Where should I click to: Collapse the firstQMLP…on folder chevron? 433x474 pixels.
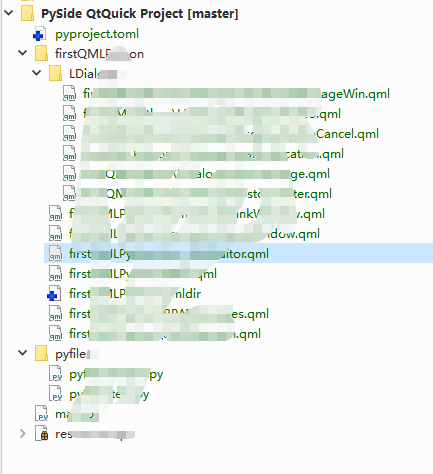[x=23, y=53]
